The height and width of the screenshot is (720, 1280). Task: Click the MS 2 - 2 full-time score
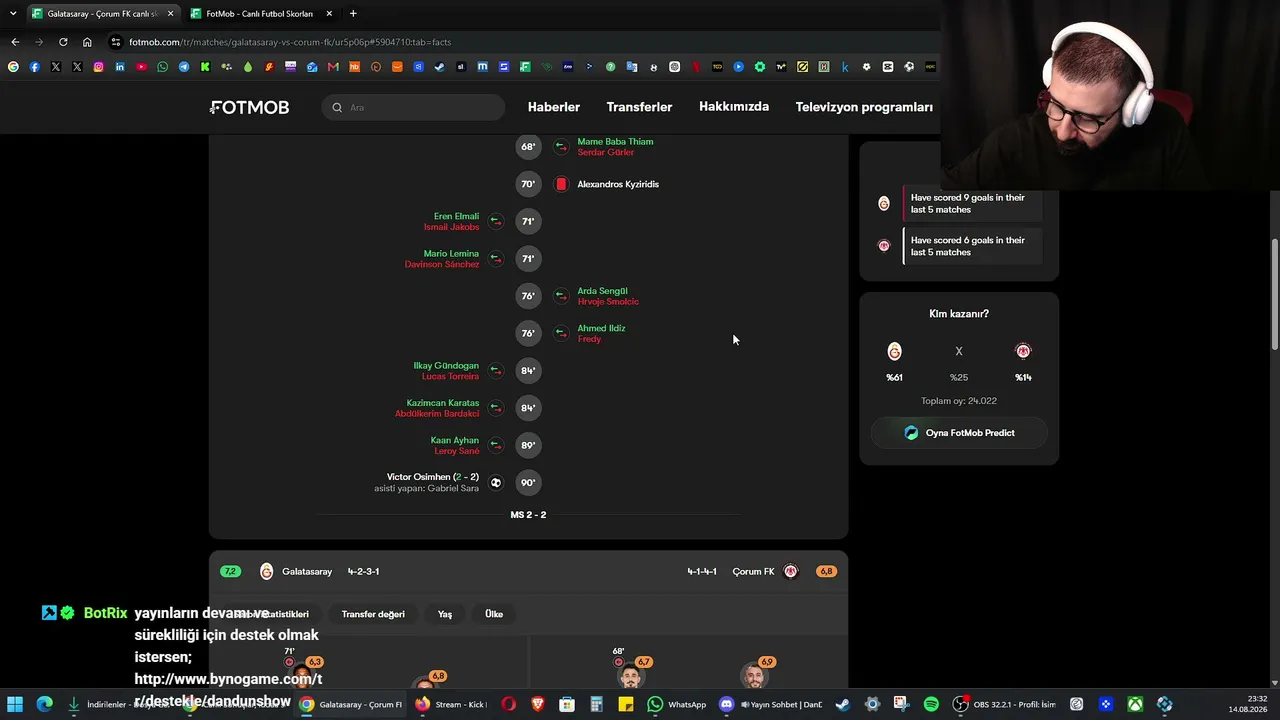[528, 515]
